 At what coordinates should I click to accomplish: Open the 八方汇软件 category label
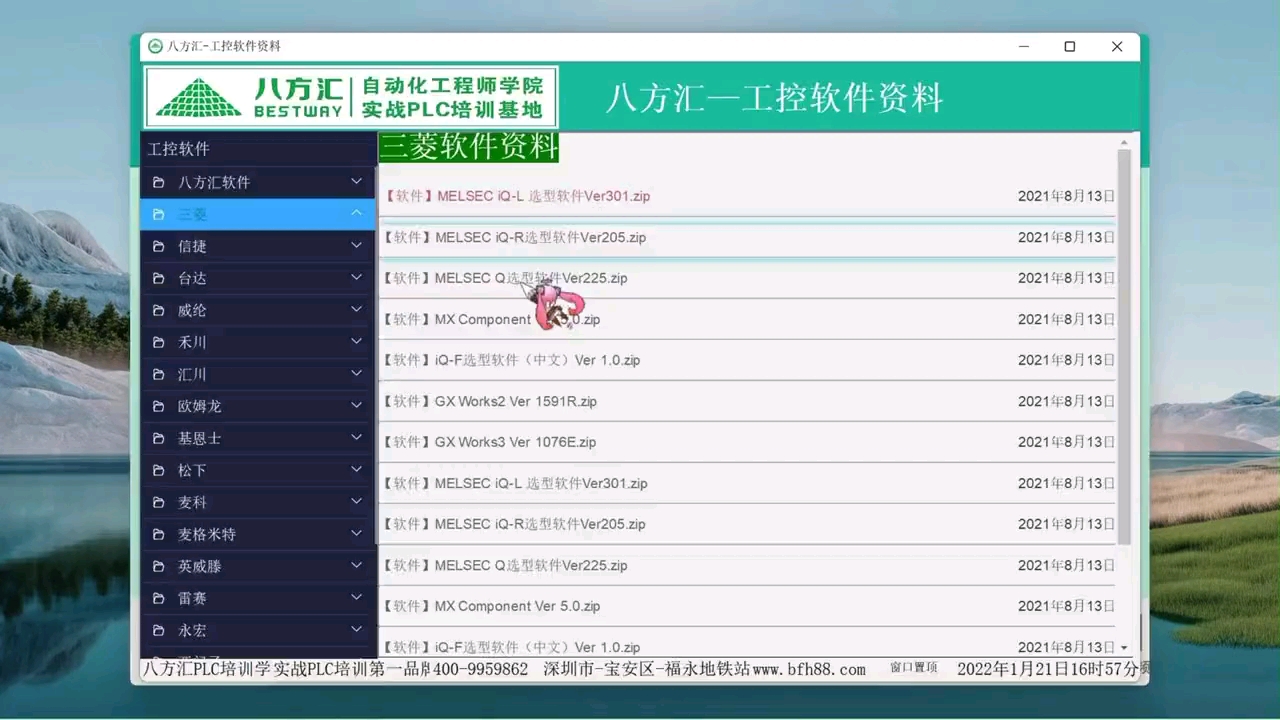point(214,182)
